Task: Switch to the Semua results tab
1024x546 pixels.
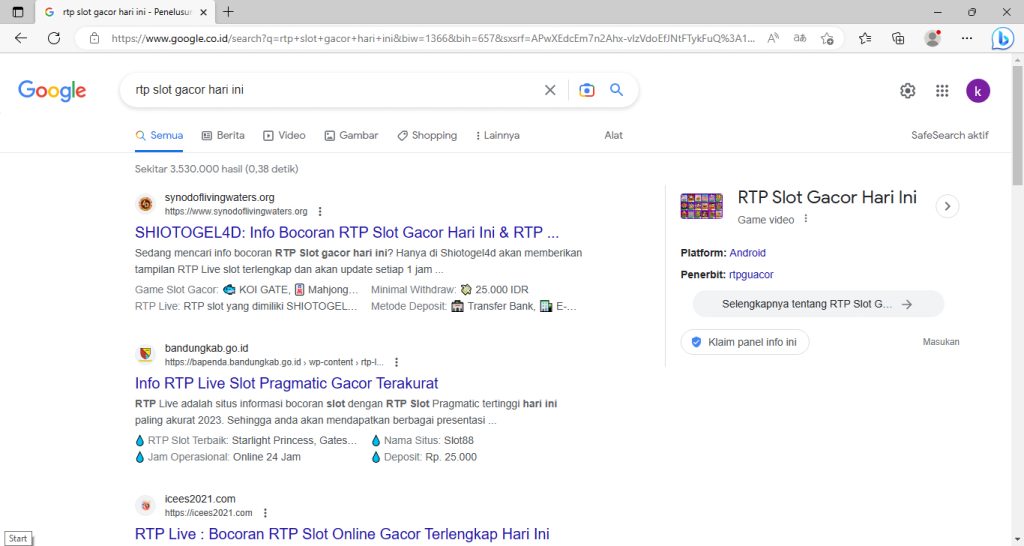Action: (159, 135)
